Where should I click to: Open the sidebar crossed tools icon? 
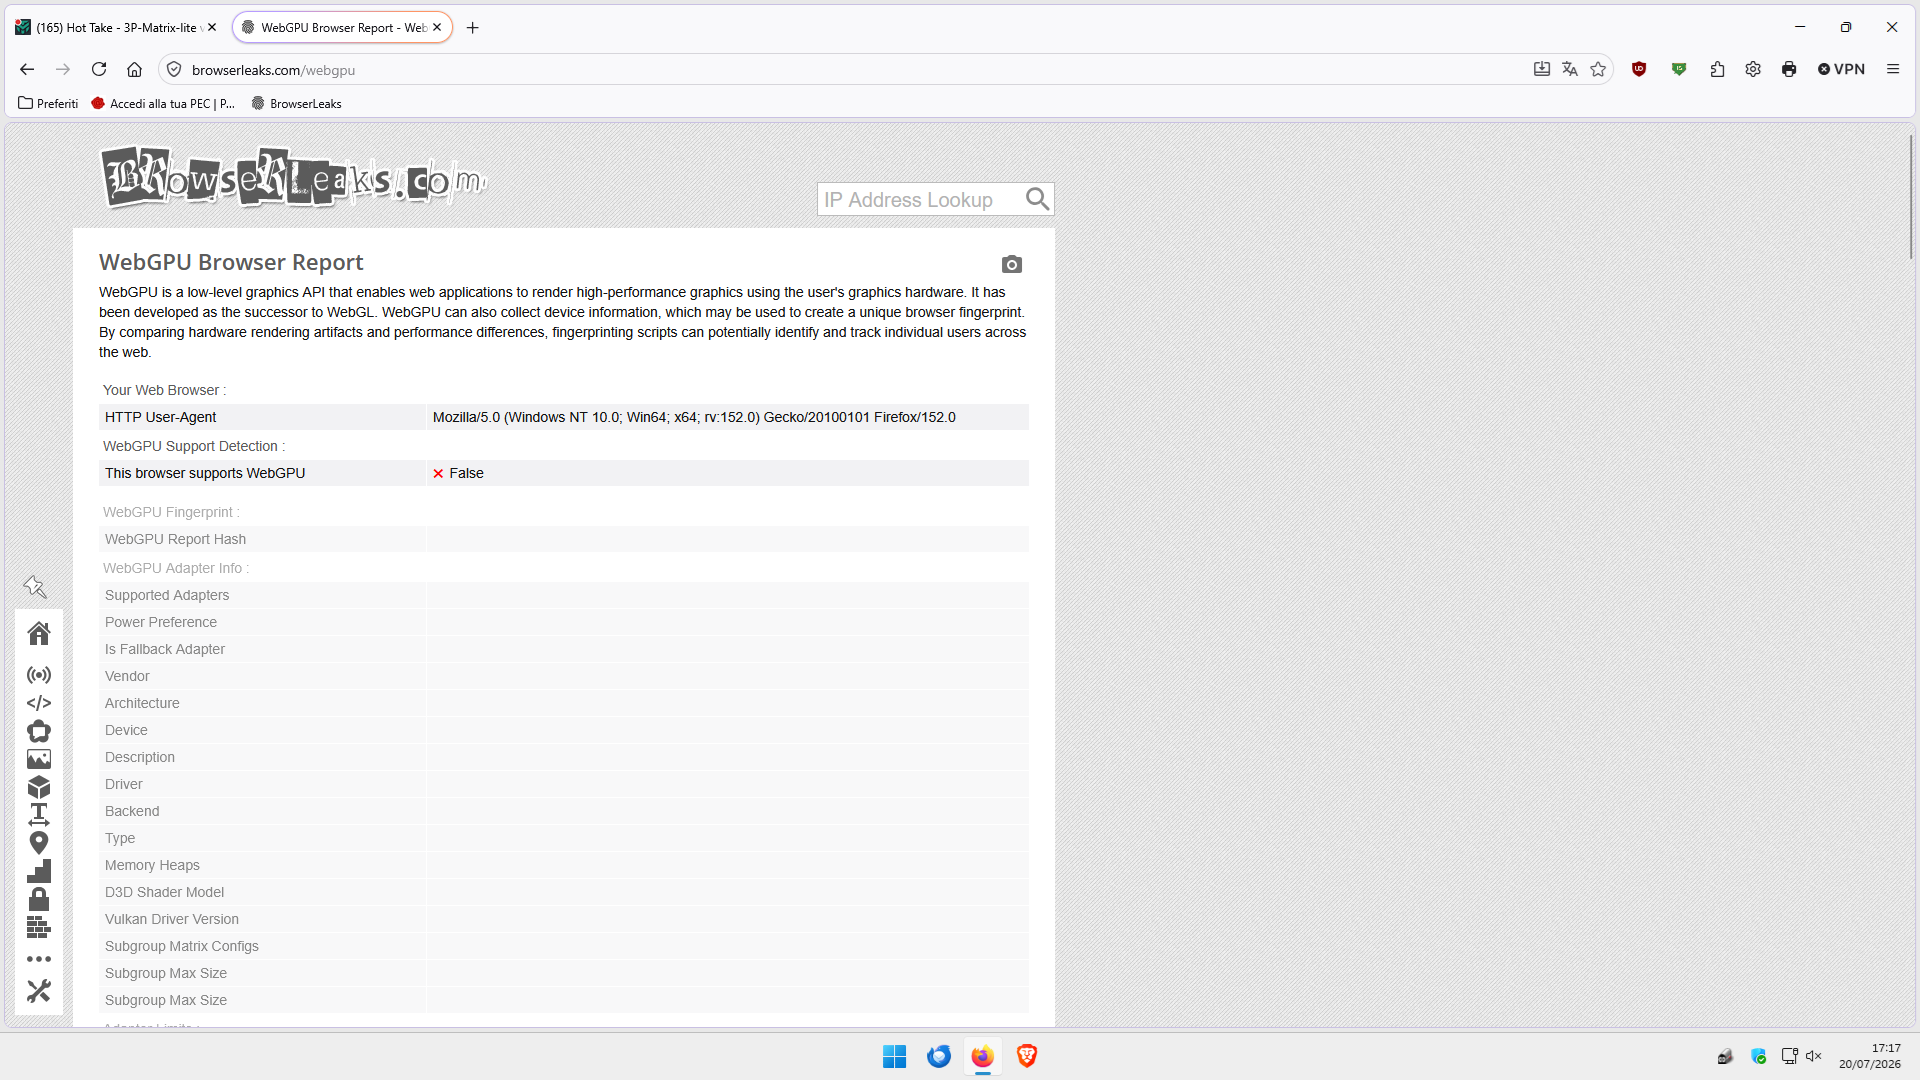point(39,991)
